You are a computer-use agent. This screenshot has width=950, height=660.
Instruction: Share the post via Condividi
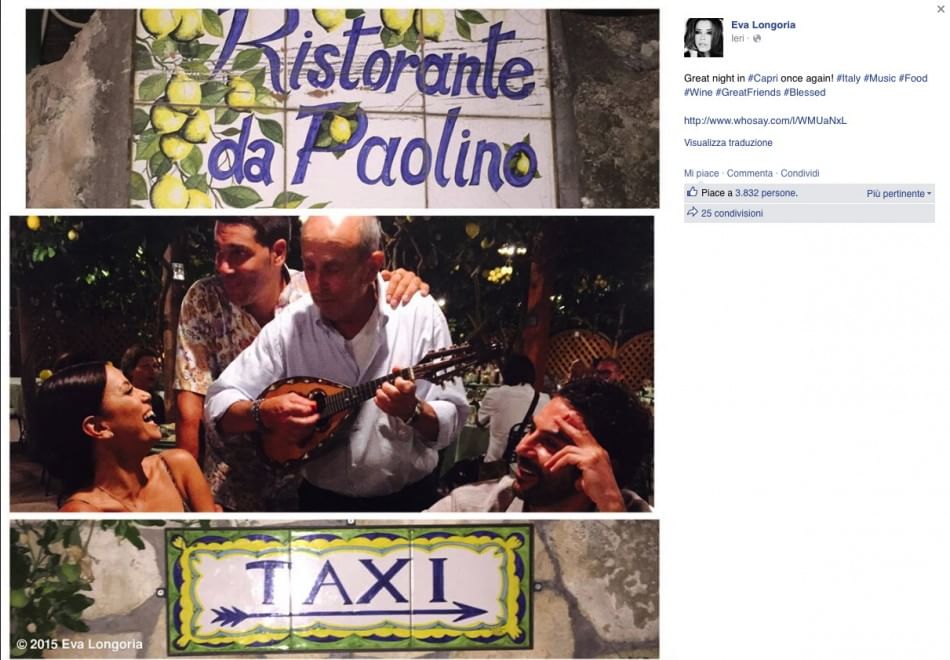(800, 173)
